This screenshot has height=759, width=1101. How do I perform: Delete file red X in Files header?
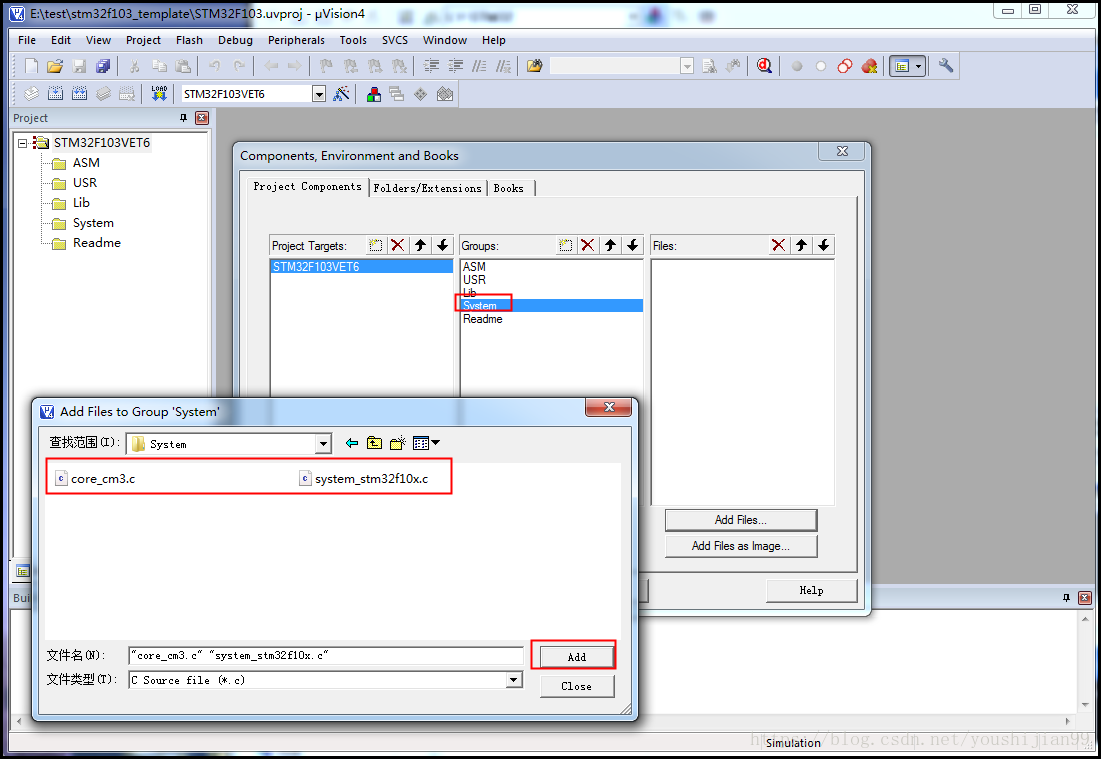pyautogui.click(x=778, y=245)
